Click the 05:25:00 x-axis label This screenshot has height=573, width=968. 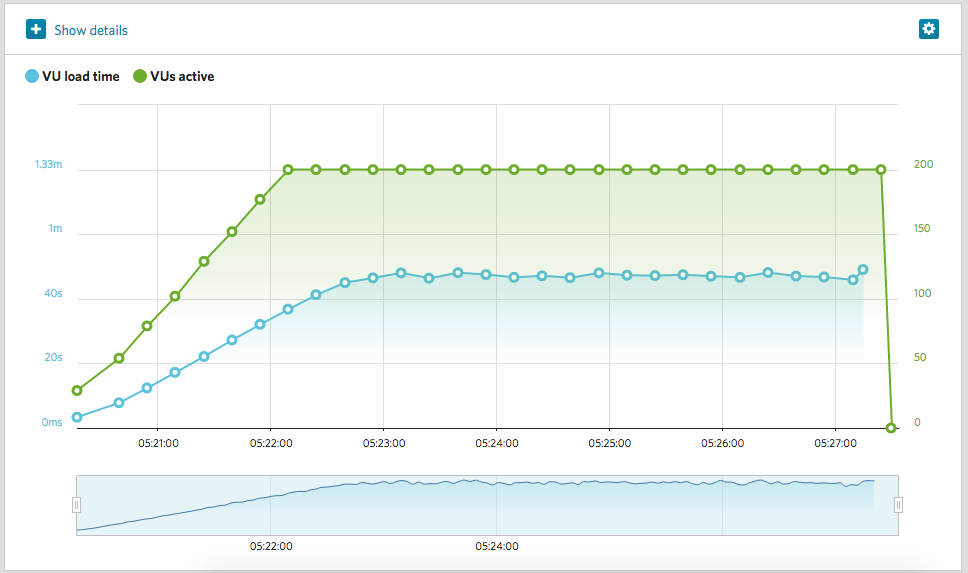click(x=609, y=443)
